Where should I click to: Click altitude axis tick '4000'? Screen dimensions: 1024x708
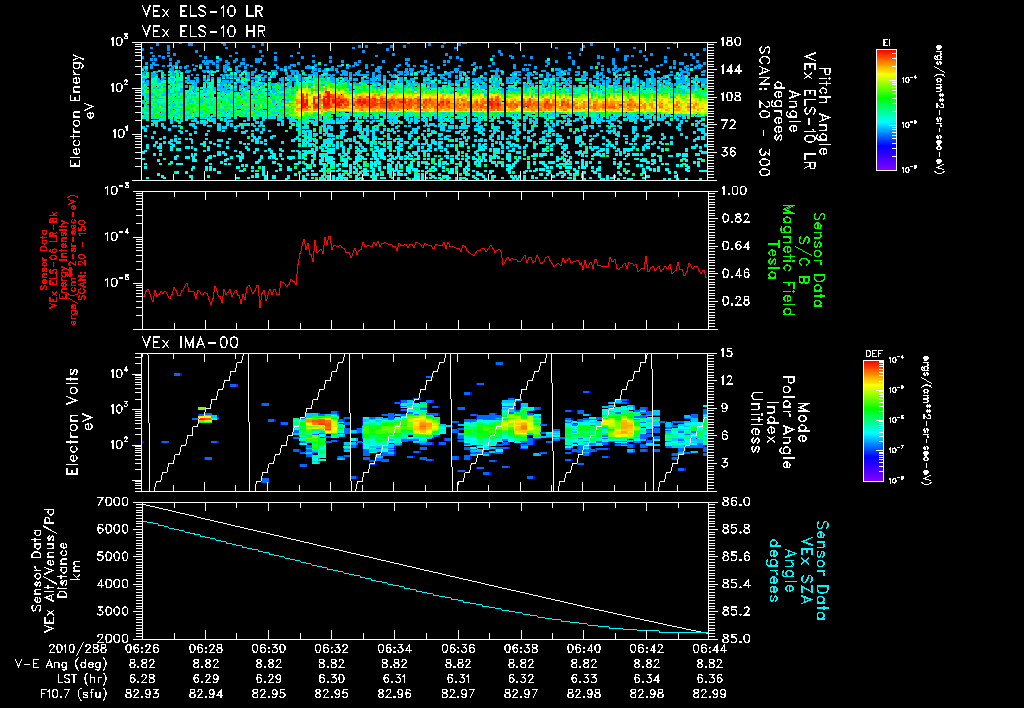coord(112,584)
